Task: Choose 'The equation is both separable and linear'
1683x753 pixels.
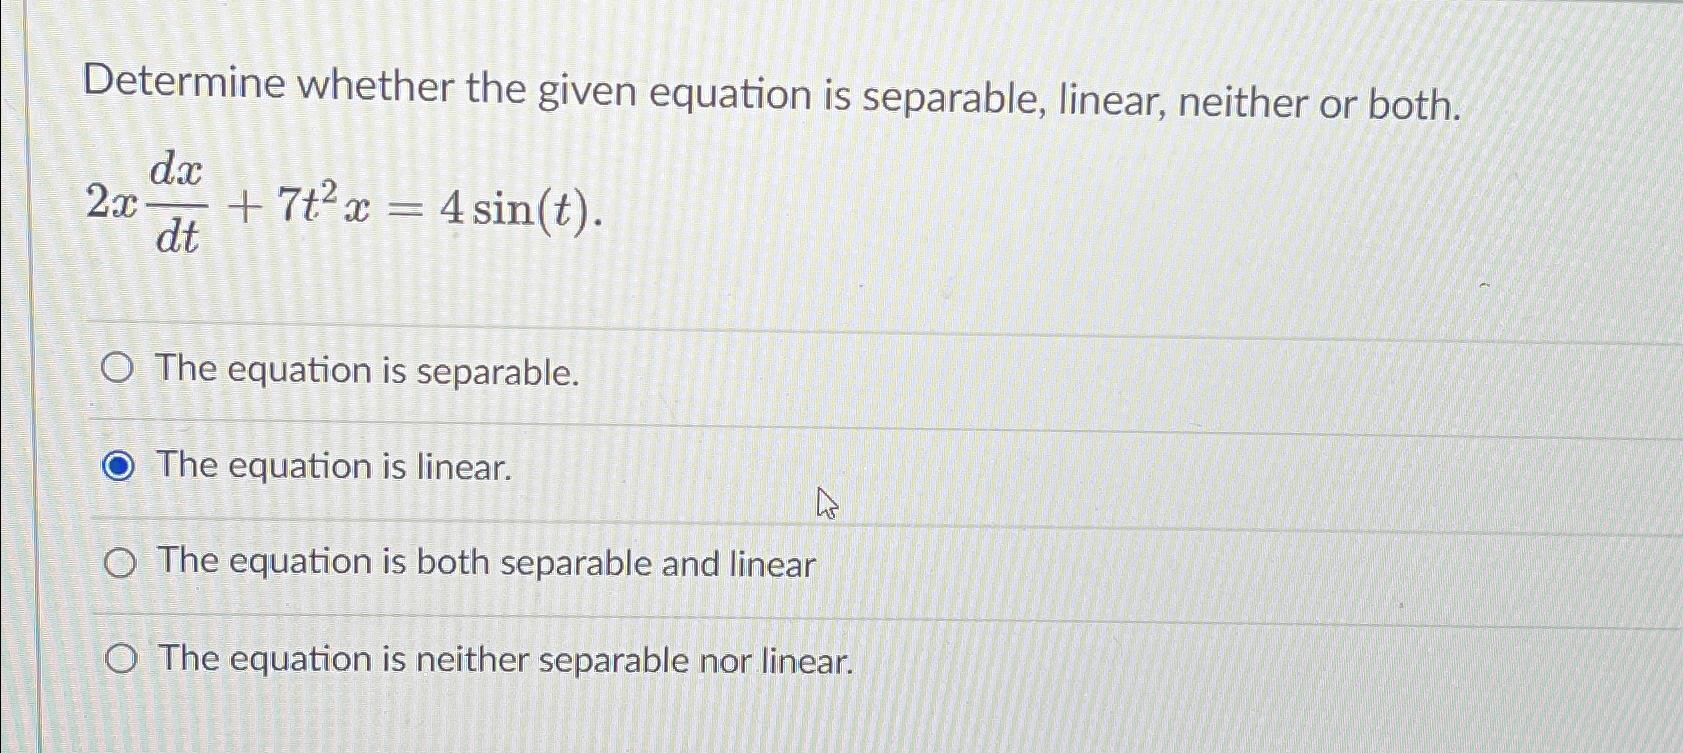Action: (120, 562)
